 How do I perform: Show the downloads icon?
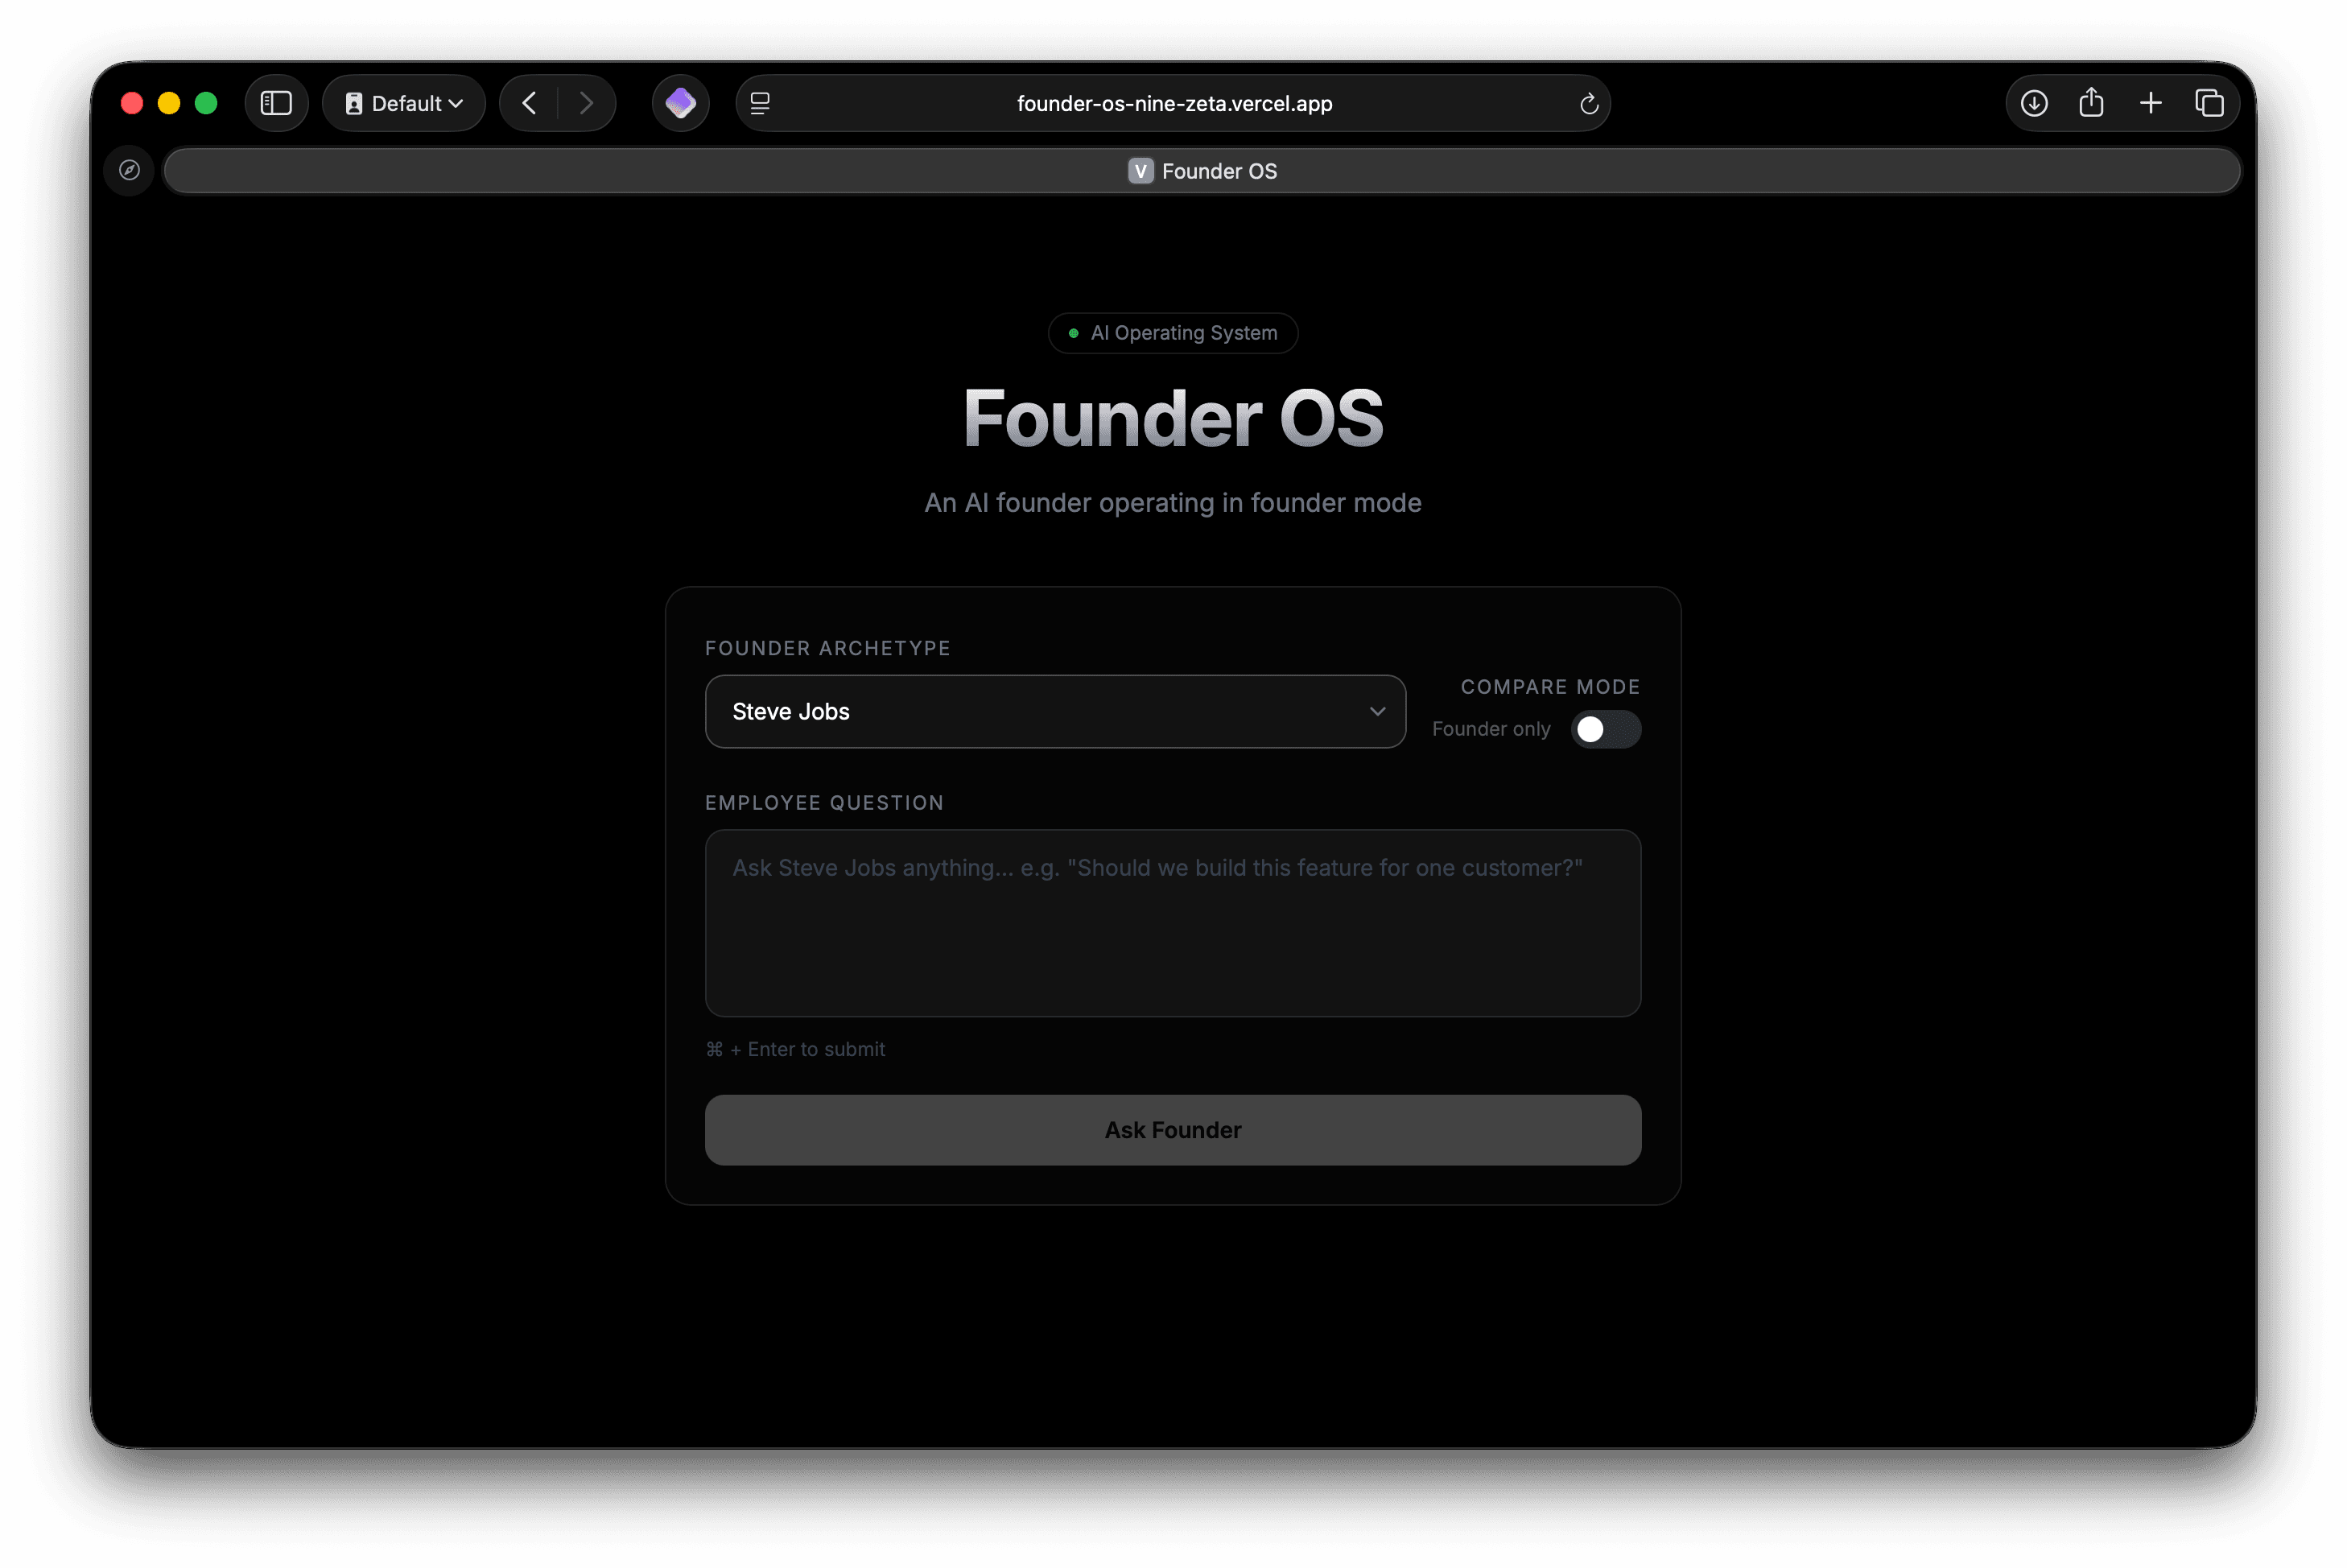2033,103
